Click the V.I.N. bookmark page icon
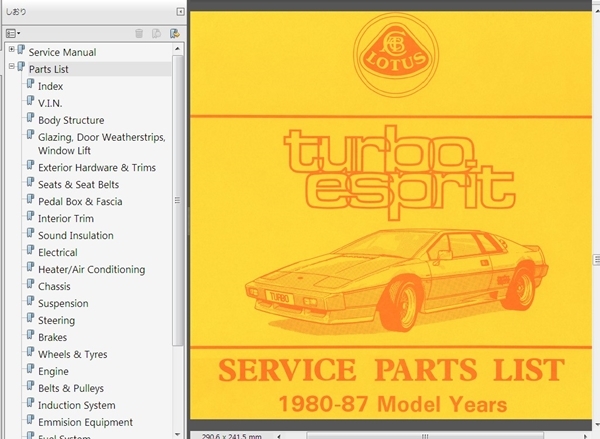This screenshot has height=439, width=600. click(30, 101)
